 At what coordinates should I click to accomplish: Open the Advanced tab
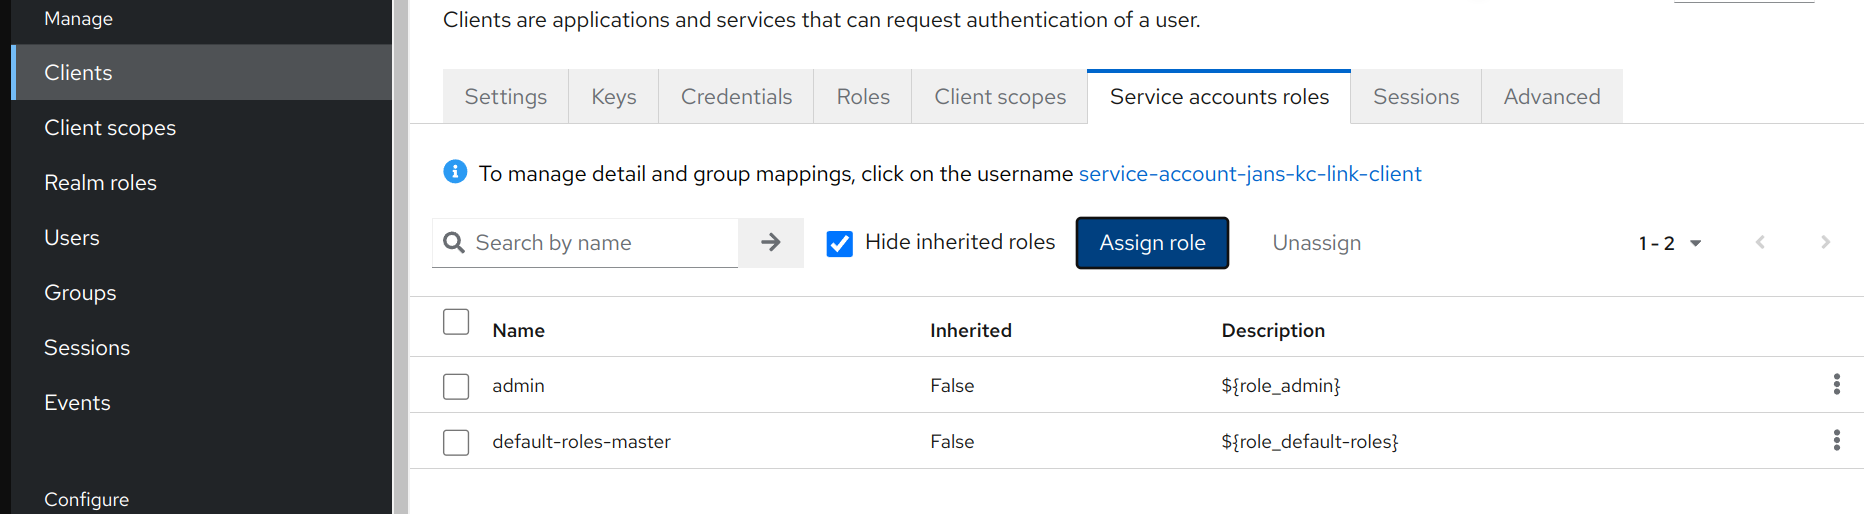(x=1551, y=97)
